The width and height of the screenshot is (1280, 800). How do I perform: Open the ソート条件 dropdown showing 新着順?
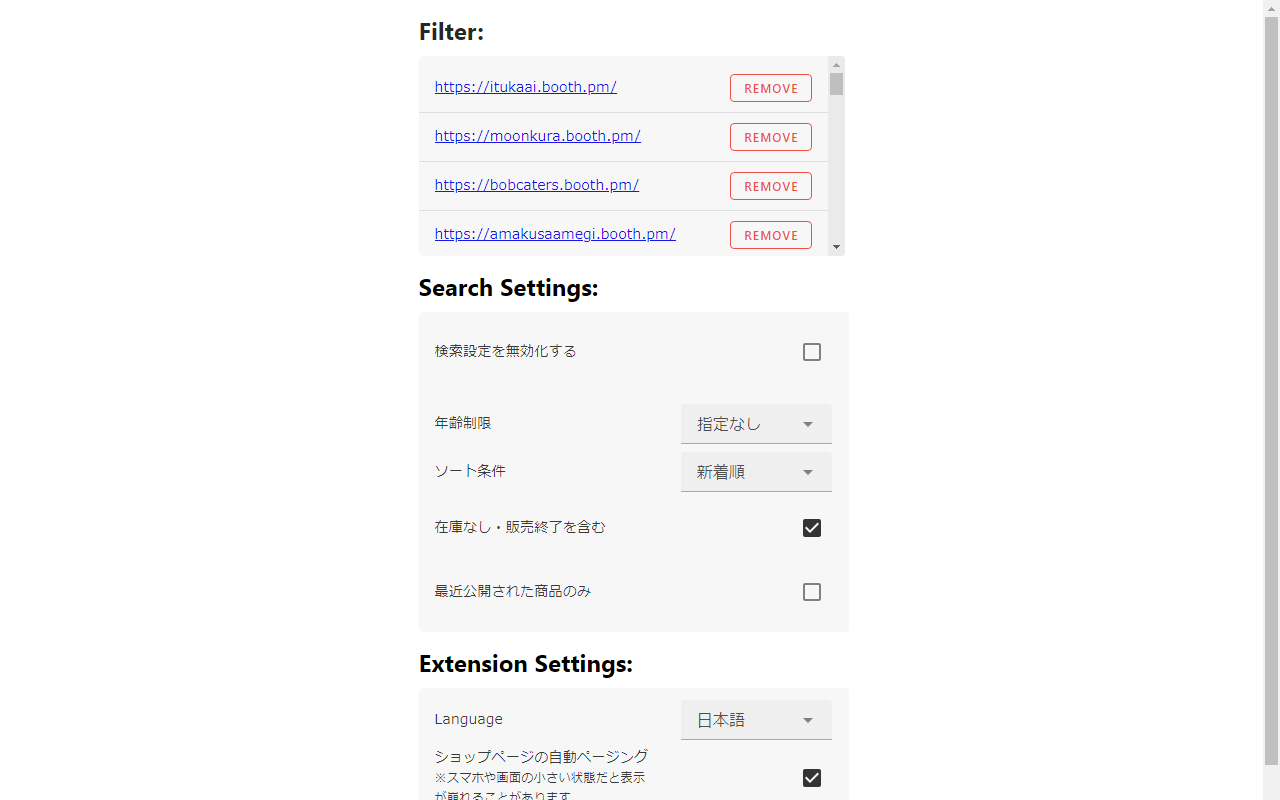tap(756, 472)
